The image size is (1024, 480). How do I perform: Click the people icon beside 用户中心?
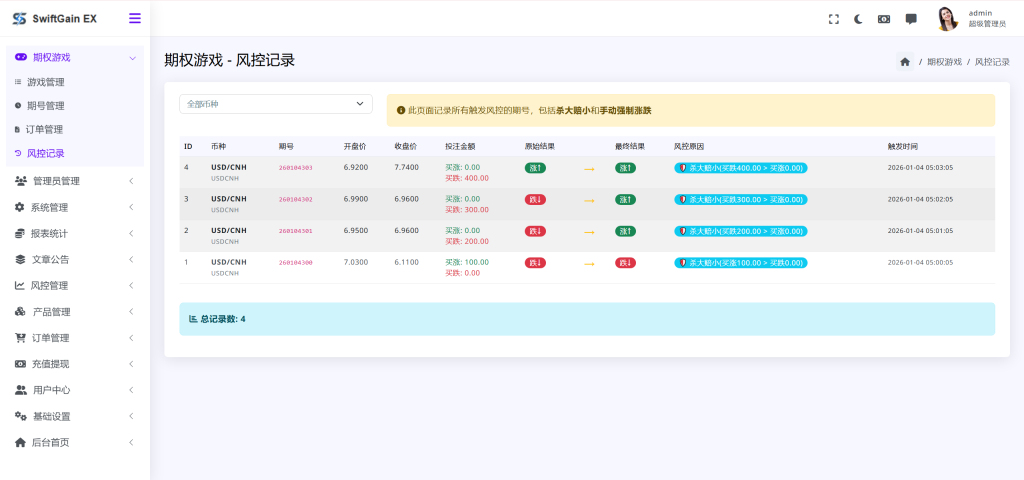tap(21, 390)
